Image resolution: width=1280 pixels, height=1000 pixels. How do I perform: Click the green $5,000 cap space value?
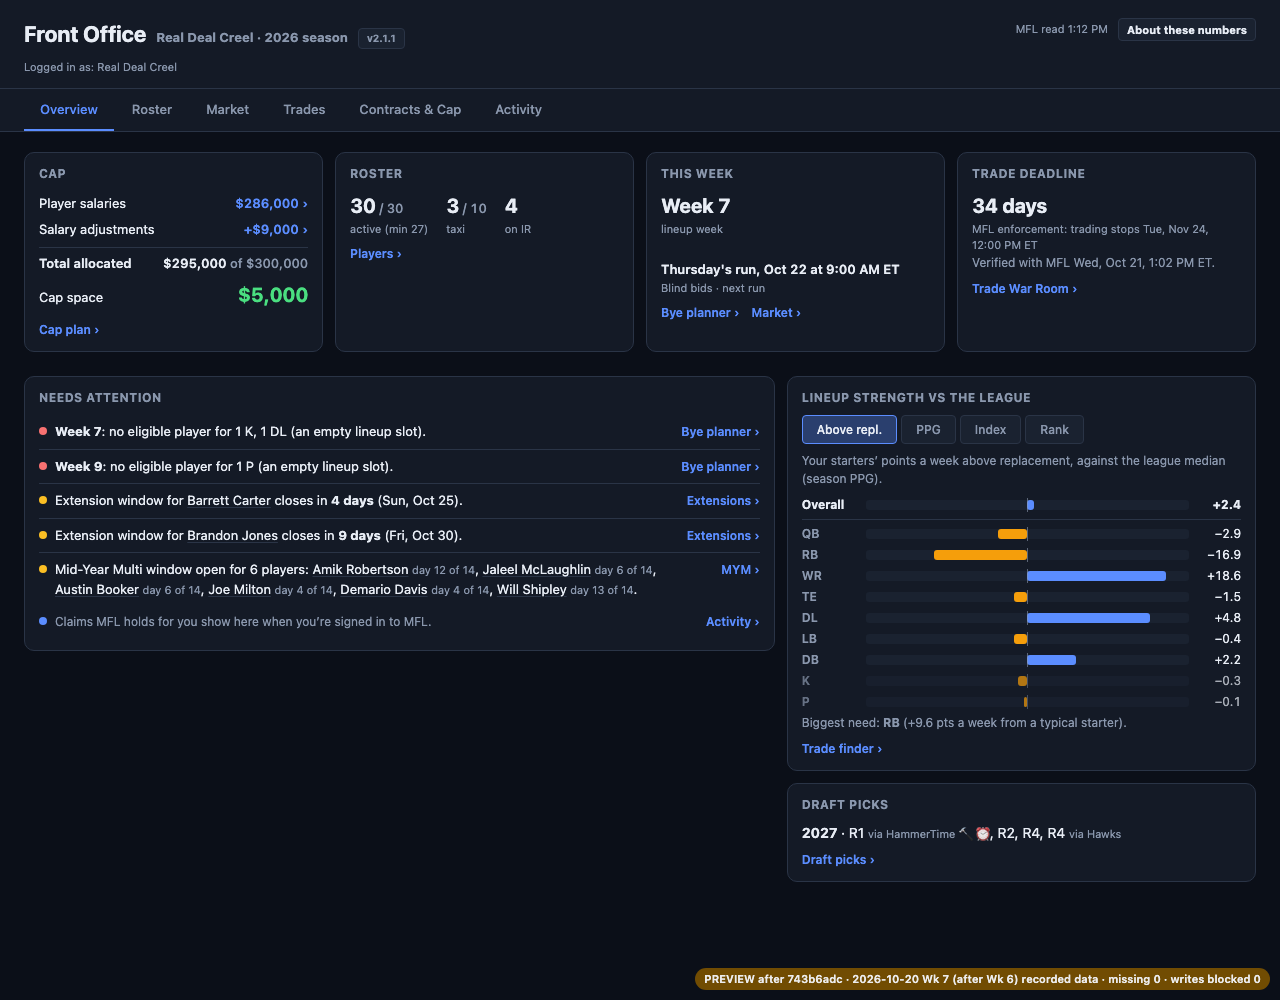coord(273,296)
